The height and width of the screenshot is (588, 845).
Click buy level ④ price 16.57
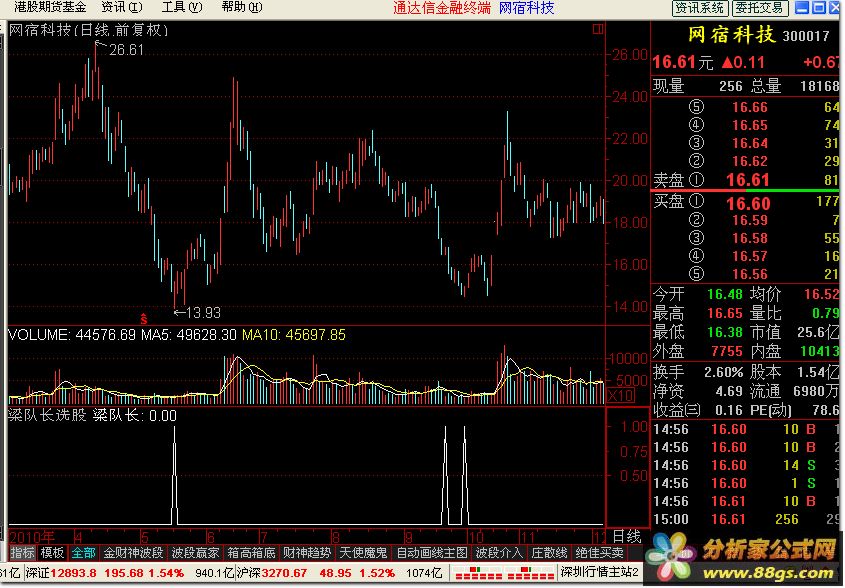(x=750, y=255)
